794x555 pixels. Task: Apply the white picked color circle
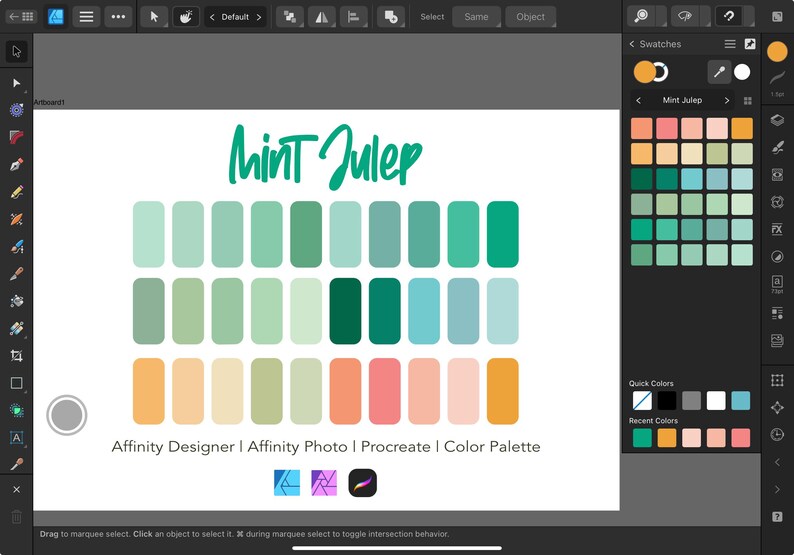tap(742, 72)
